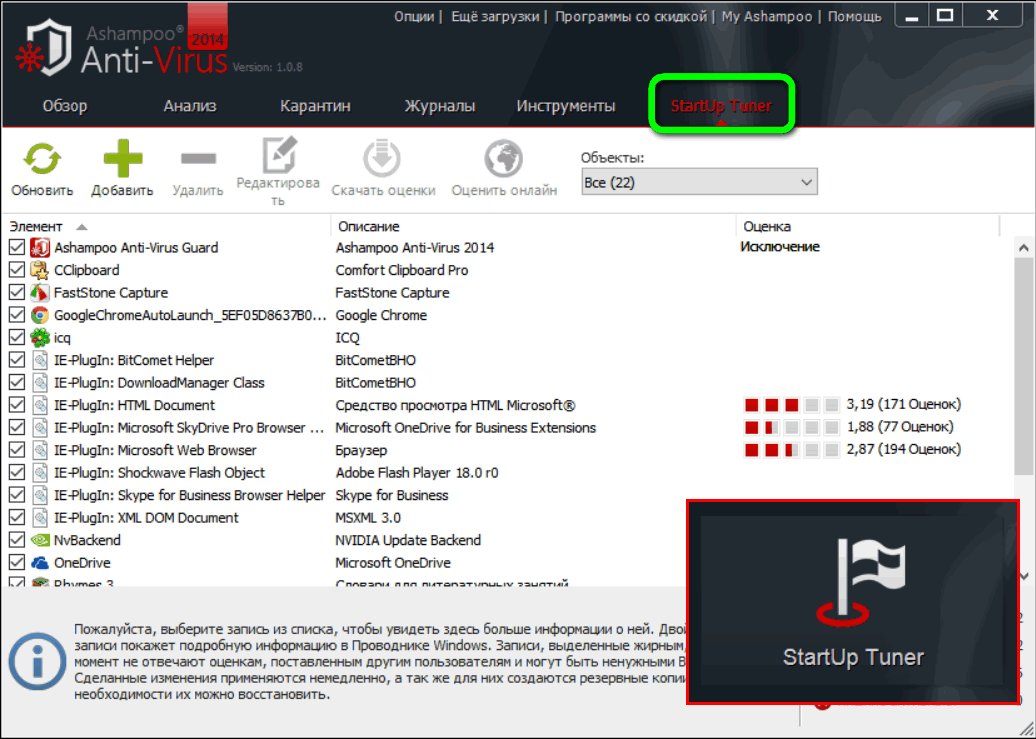Screen dimensions: 1036x739
Task: Click the Ashampoo Anti-Virus logo
Action: point(45,48)
